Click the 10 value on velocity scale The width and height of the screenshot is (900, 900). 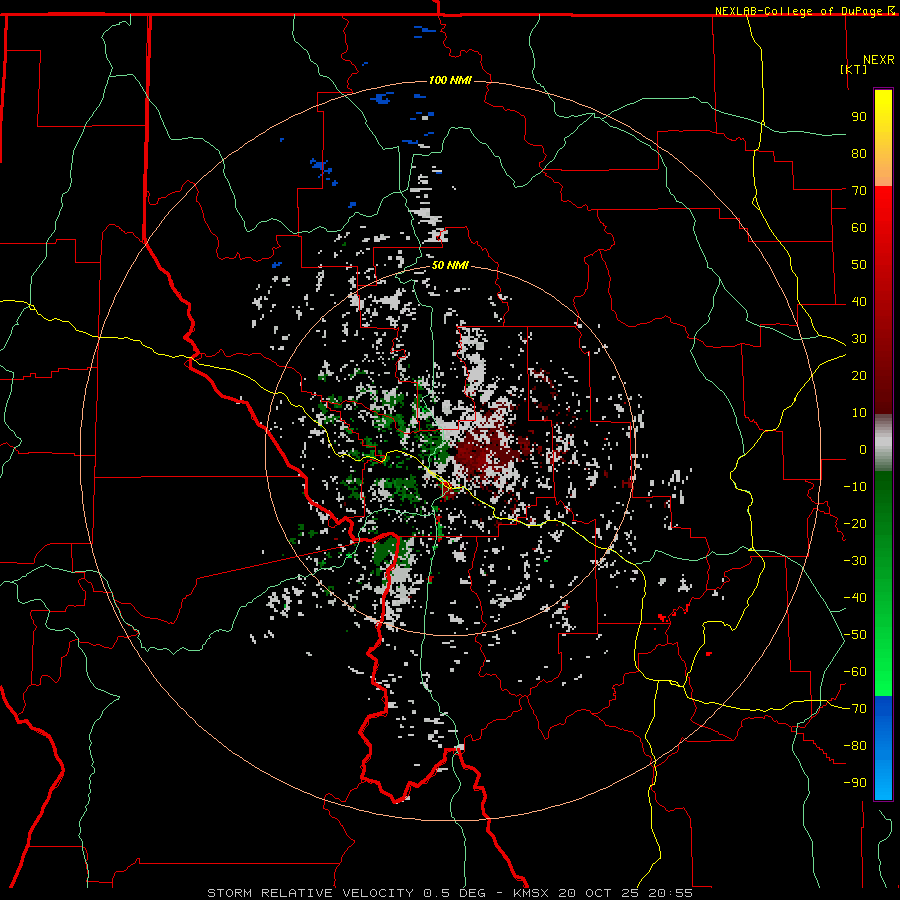(859, 413)
